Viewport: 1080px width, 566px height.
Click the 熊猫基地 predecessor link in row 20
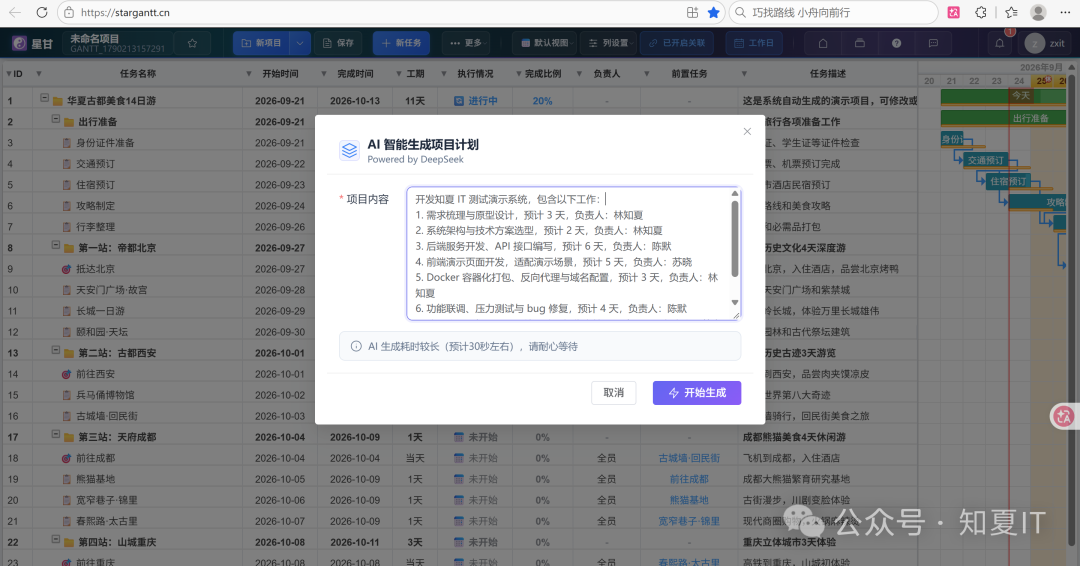point(689,500)
